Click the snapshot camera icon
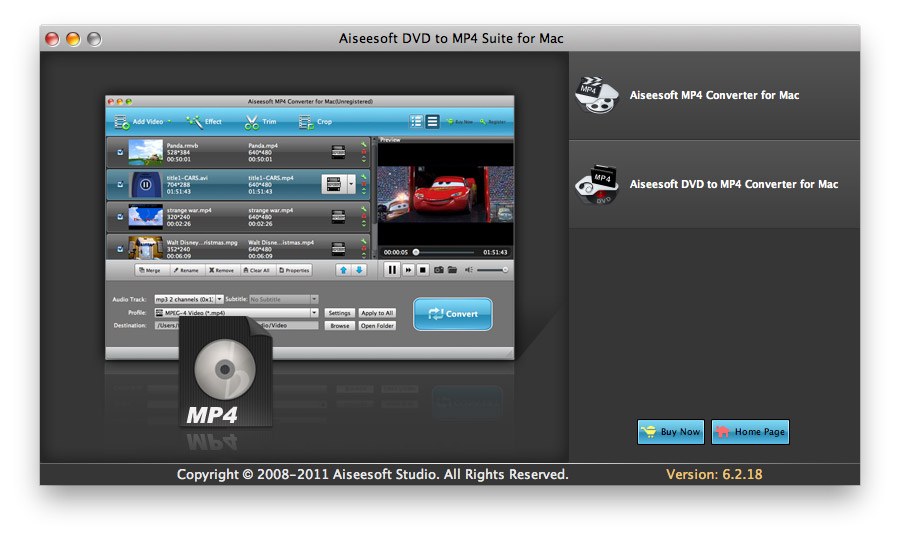This screenshot has width=900, height=540. [439, 270]
